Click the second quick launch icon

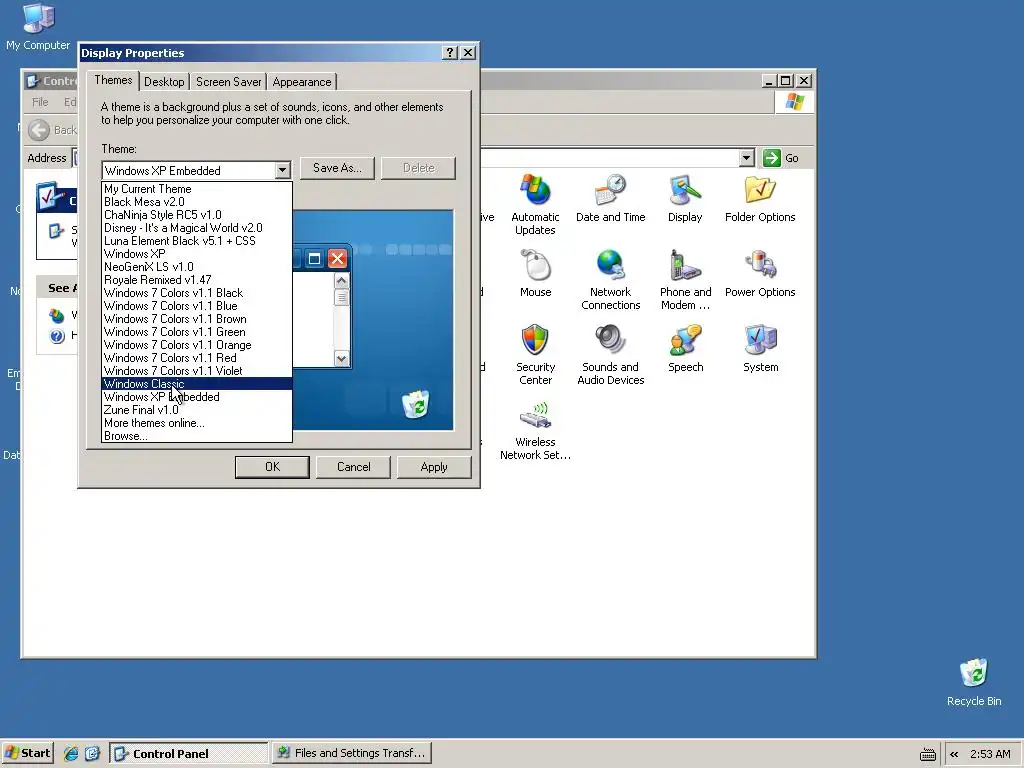(92, 753)
